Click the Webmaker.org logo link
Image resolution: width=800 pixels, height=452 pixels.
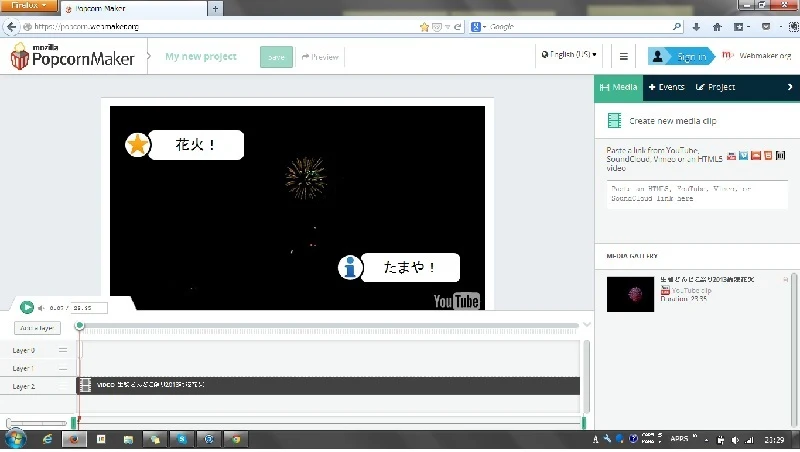757,56
